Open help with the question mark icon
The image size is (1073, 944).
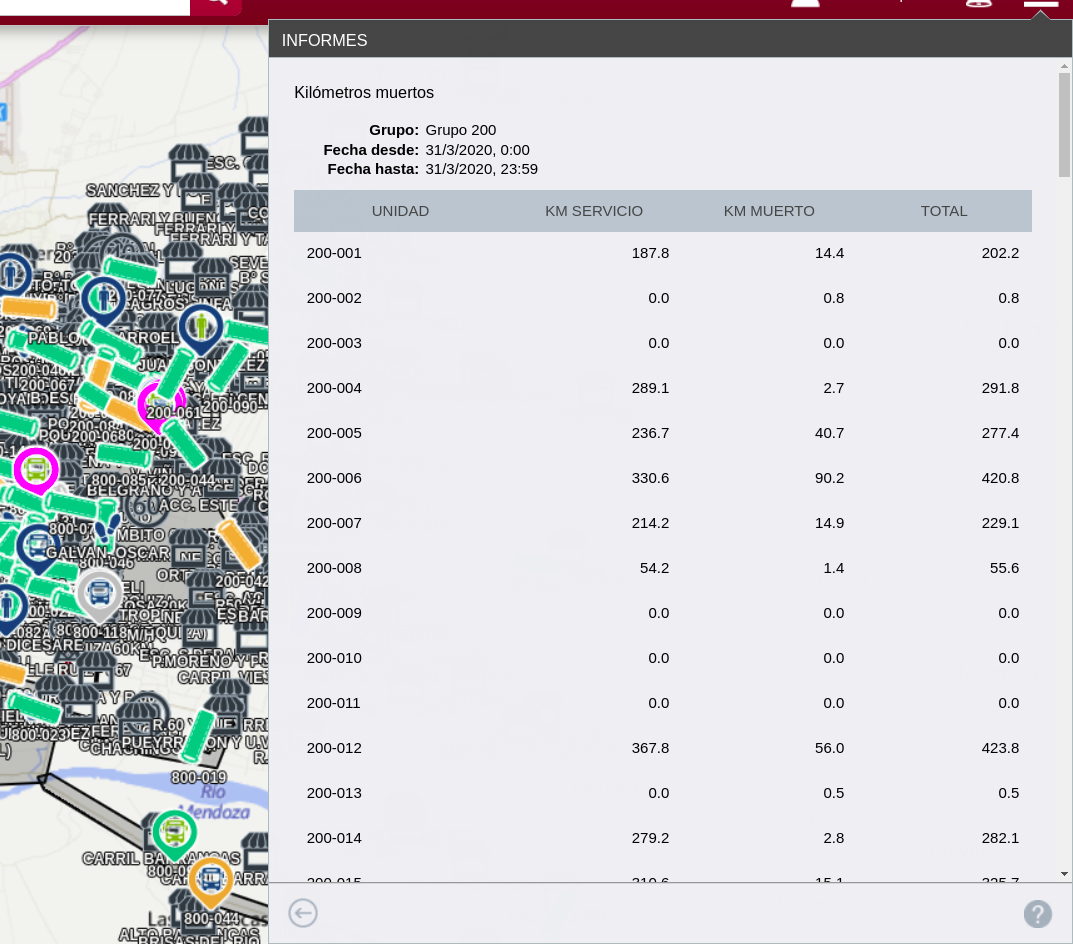tap(1037, 913)
